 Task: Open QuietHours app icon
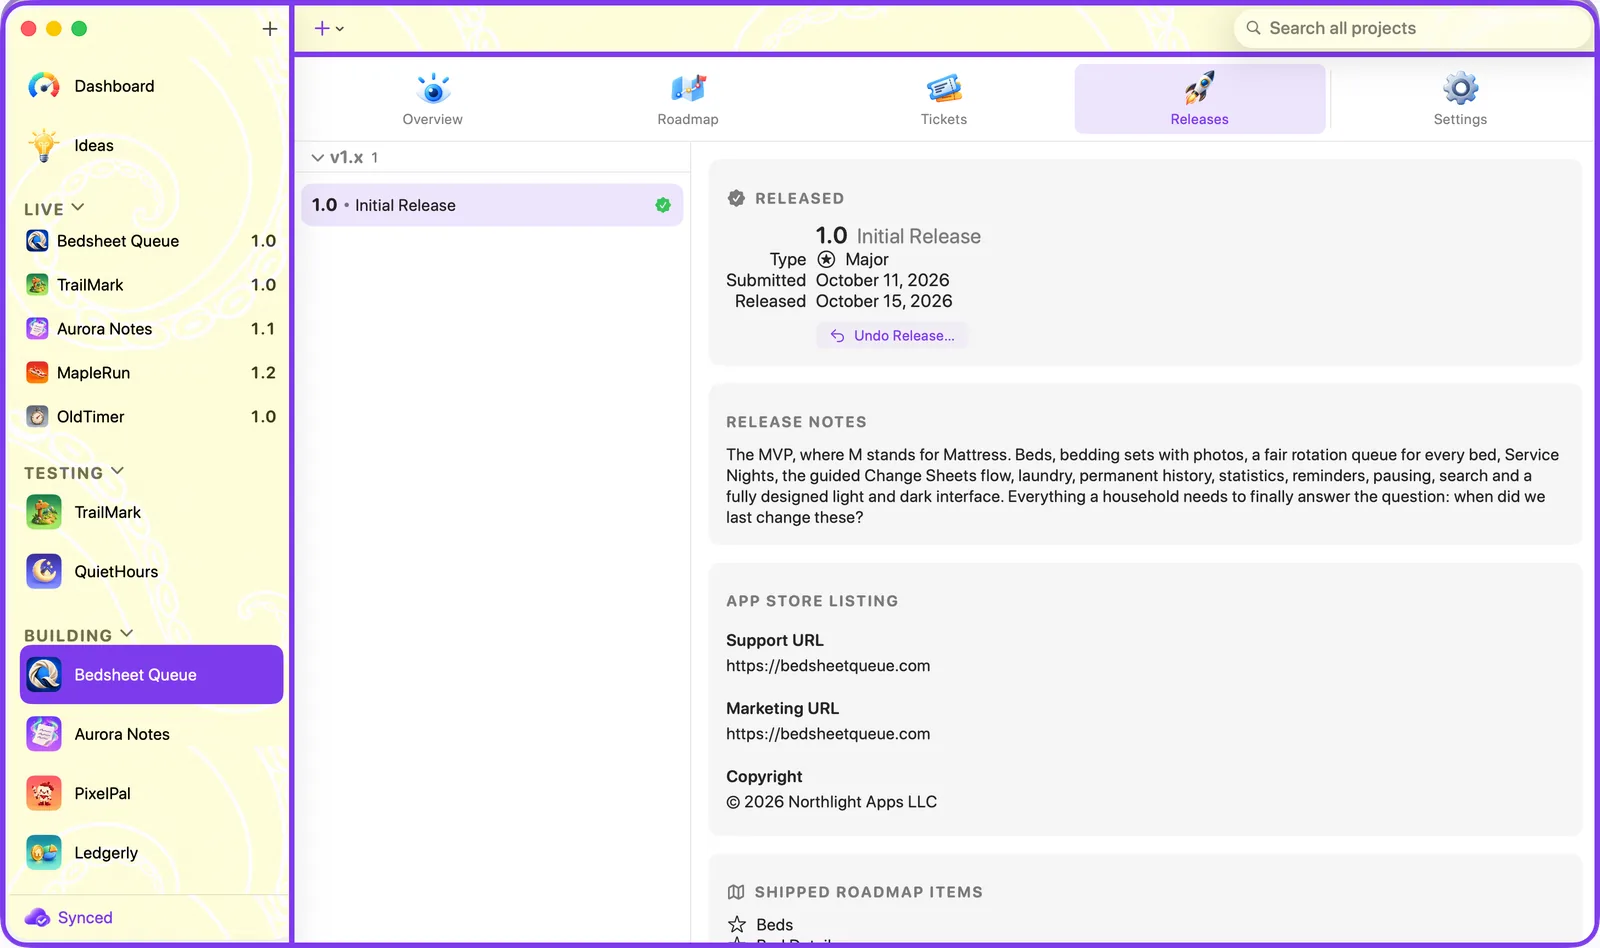coord(44,572)
